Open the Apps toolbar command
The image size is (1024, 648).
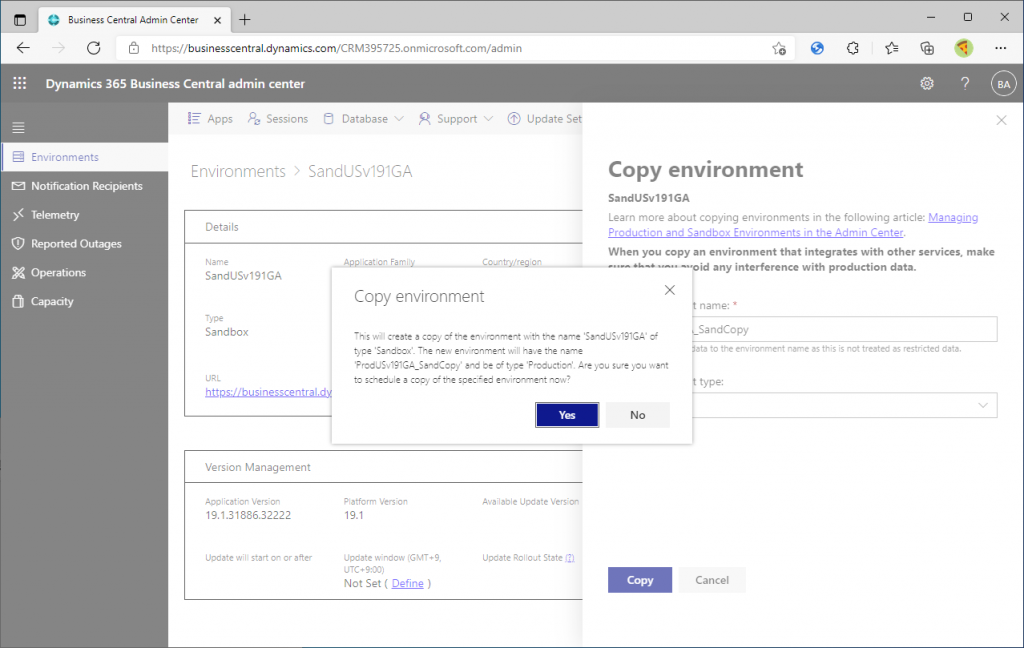[210, 119]
